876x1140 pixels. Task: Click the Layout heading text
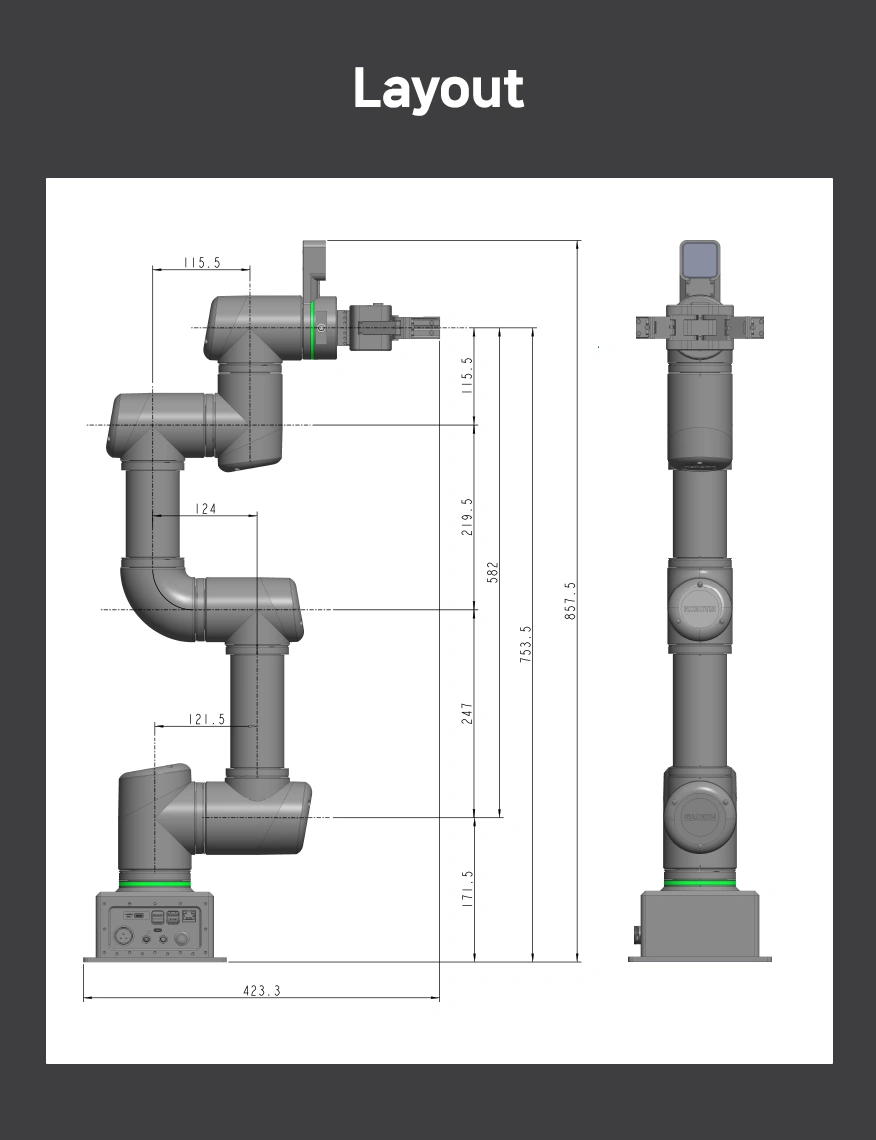[x=438, y=89]
